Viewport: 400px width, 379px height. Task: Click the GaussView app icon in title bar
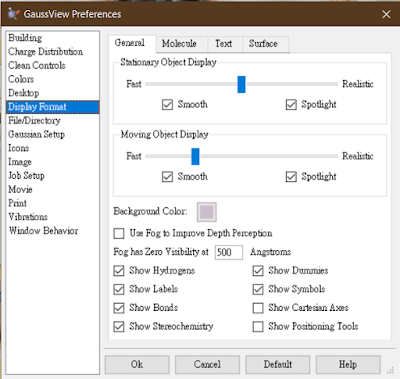coord(13,14)
